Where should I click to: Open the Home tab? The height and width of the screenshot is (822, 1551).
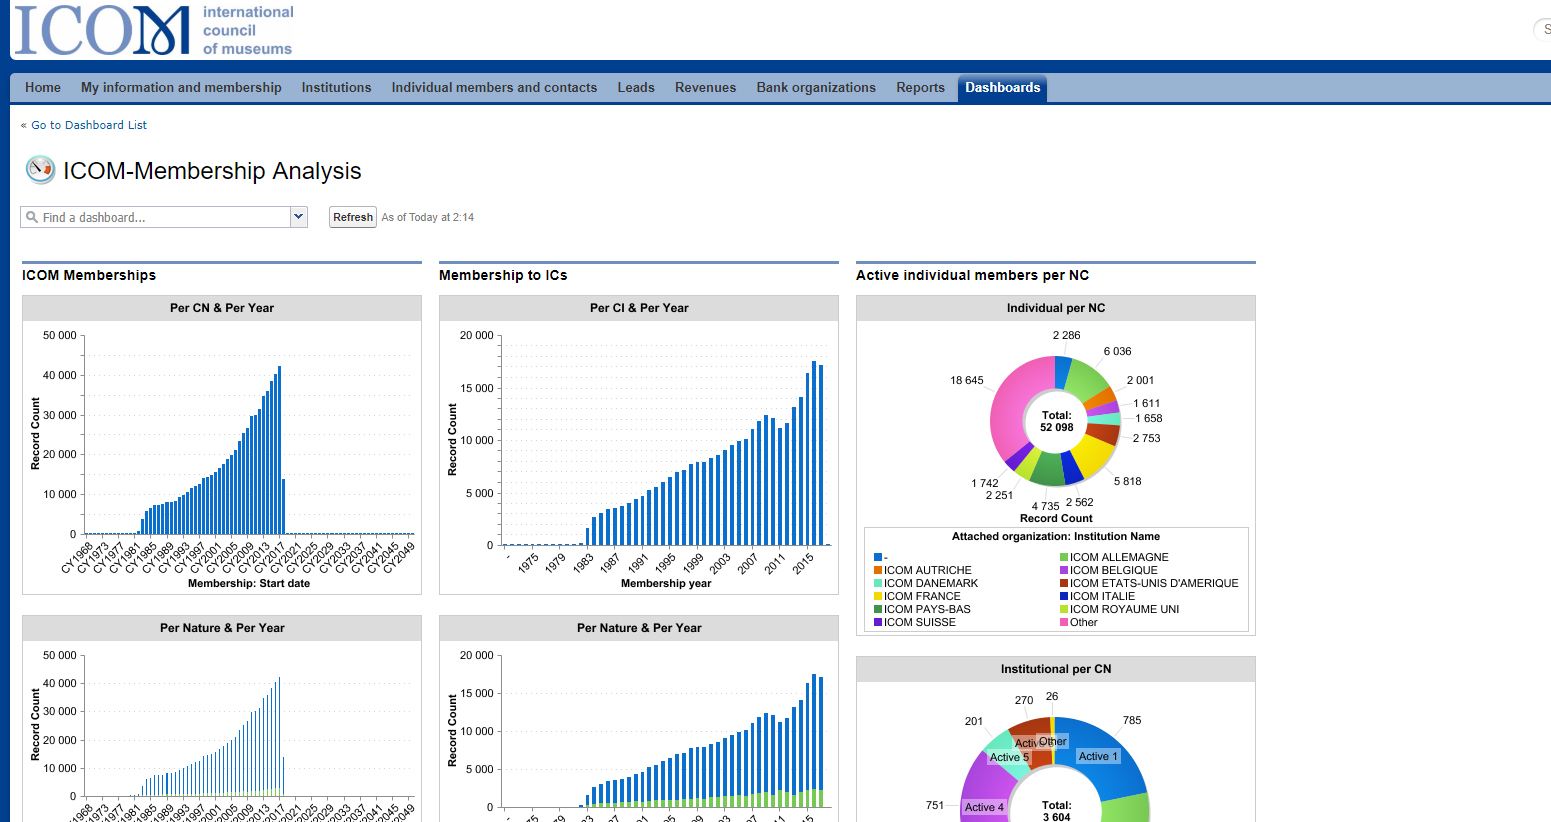[x=43, y=88]
